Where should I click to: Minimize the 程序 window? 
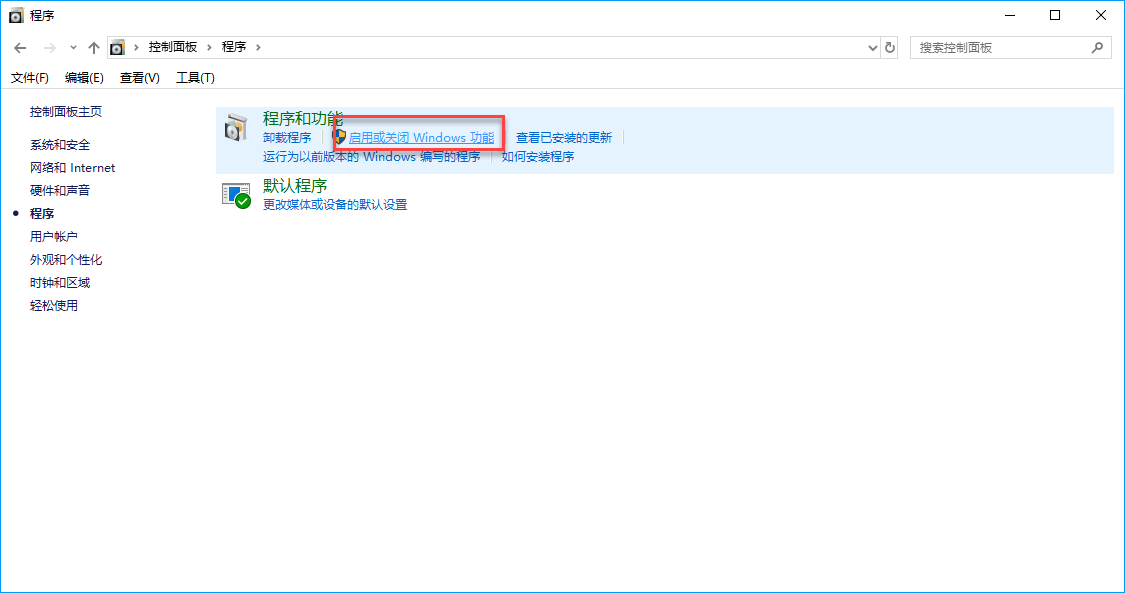[1010, 15]
